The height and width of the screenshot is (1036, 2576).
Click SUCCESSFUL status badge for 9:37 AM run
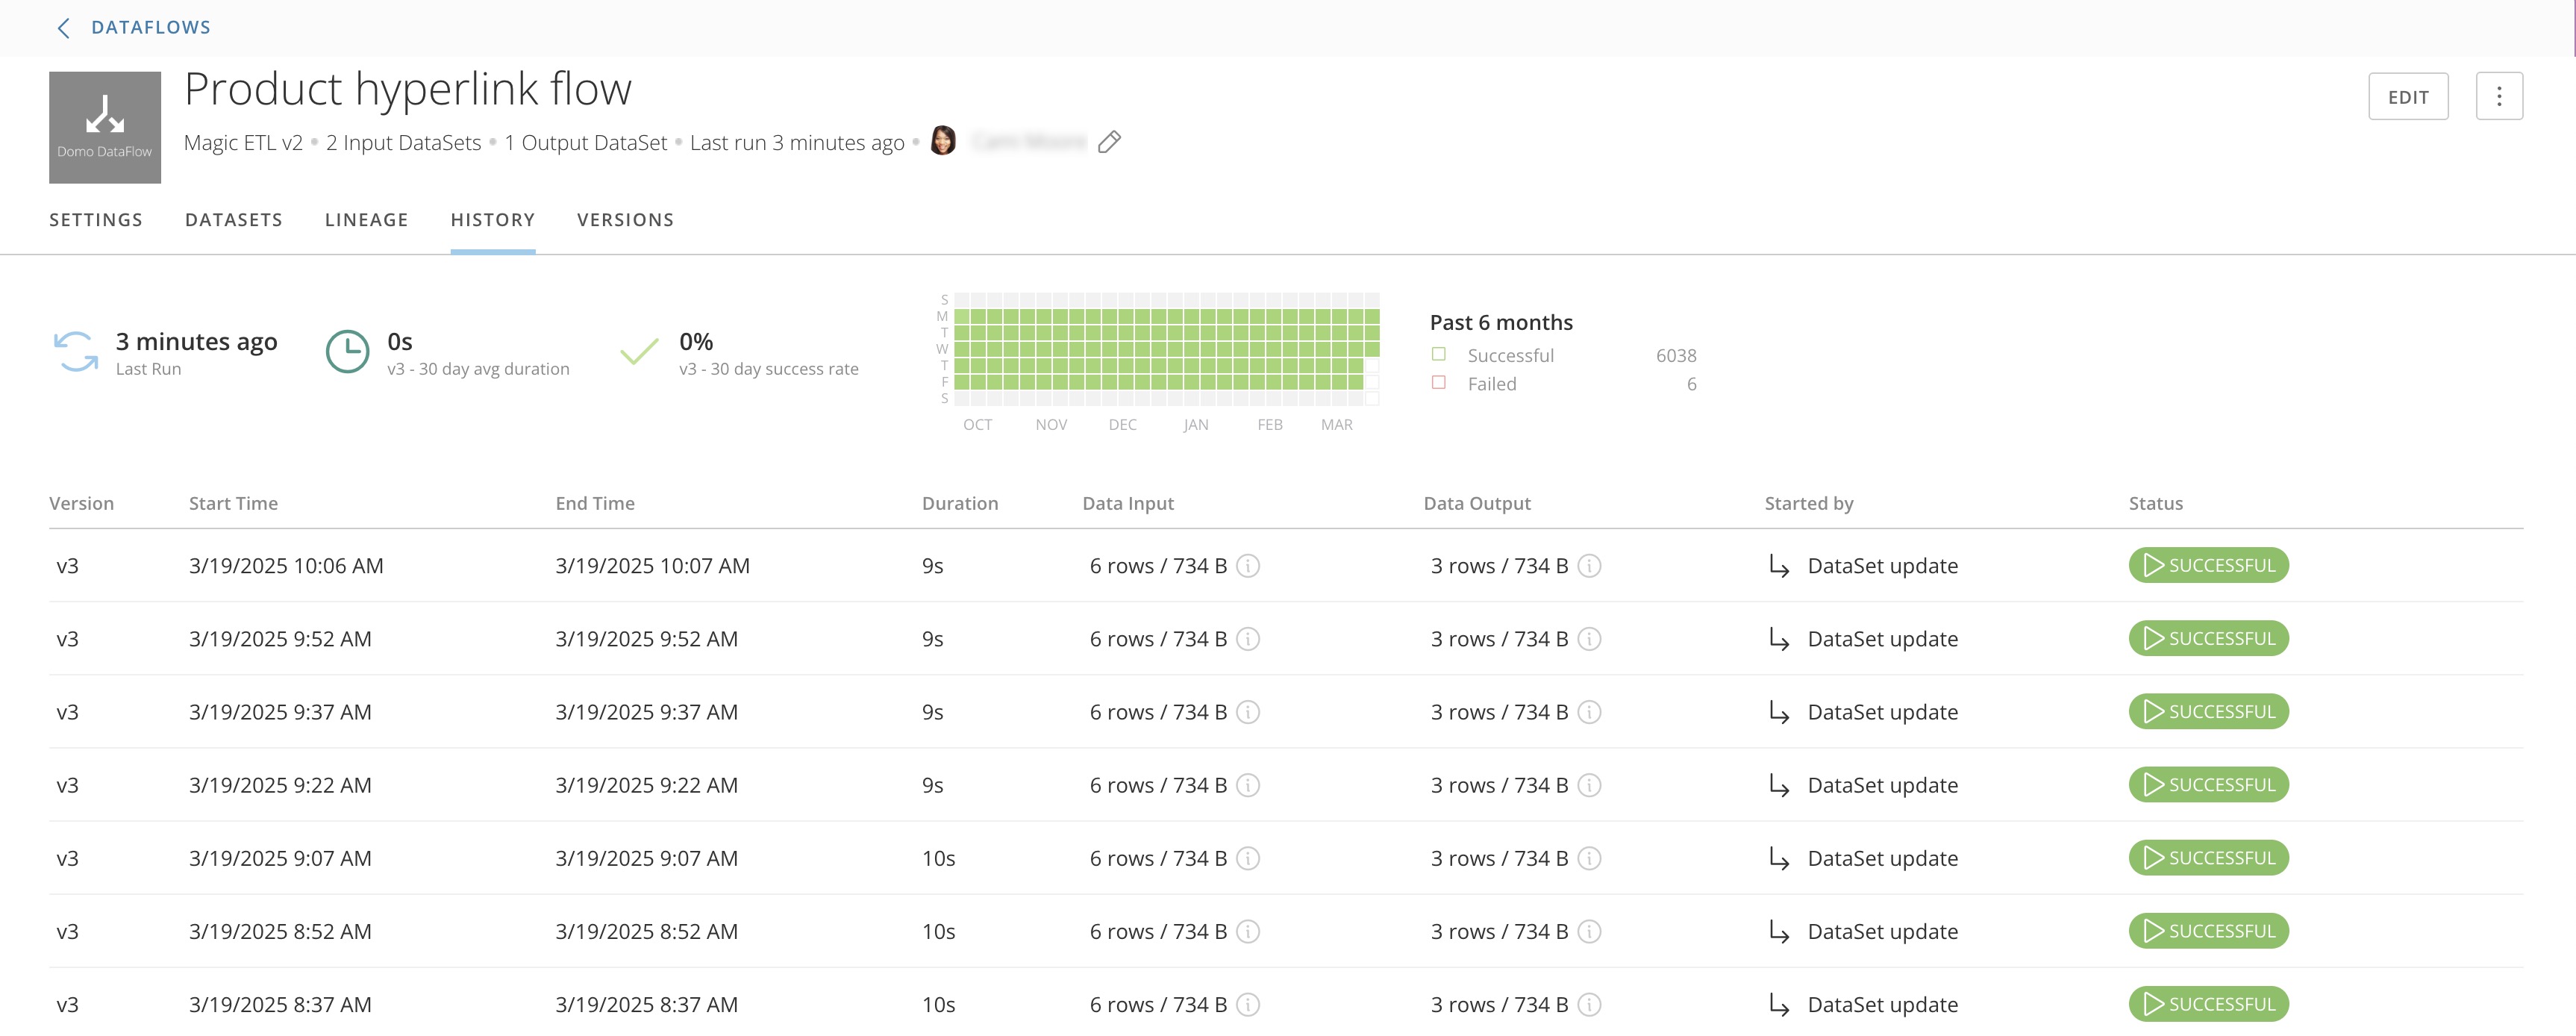click(x=2208, y=711)
